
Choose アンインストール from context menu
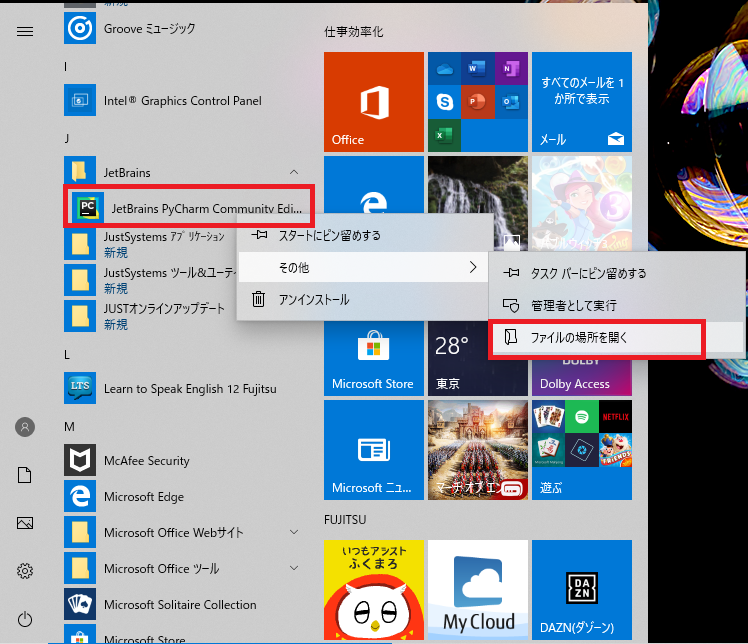pos(365,300)
